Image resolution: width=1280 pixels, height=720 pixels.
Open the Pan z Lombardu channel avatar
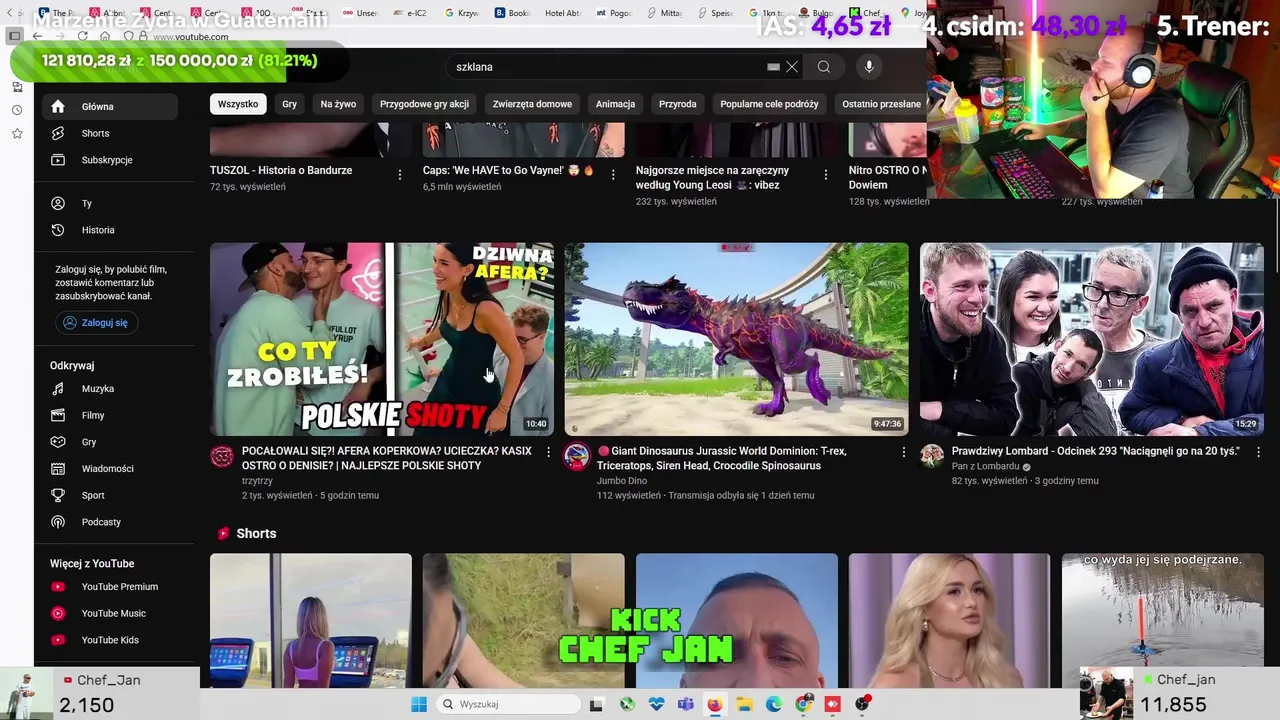point(932,457)
